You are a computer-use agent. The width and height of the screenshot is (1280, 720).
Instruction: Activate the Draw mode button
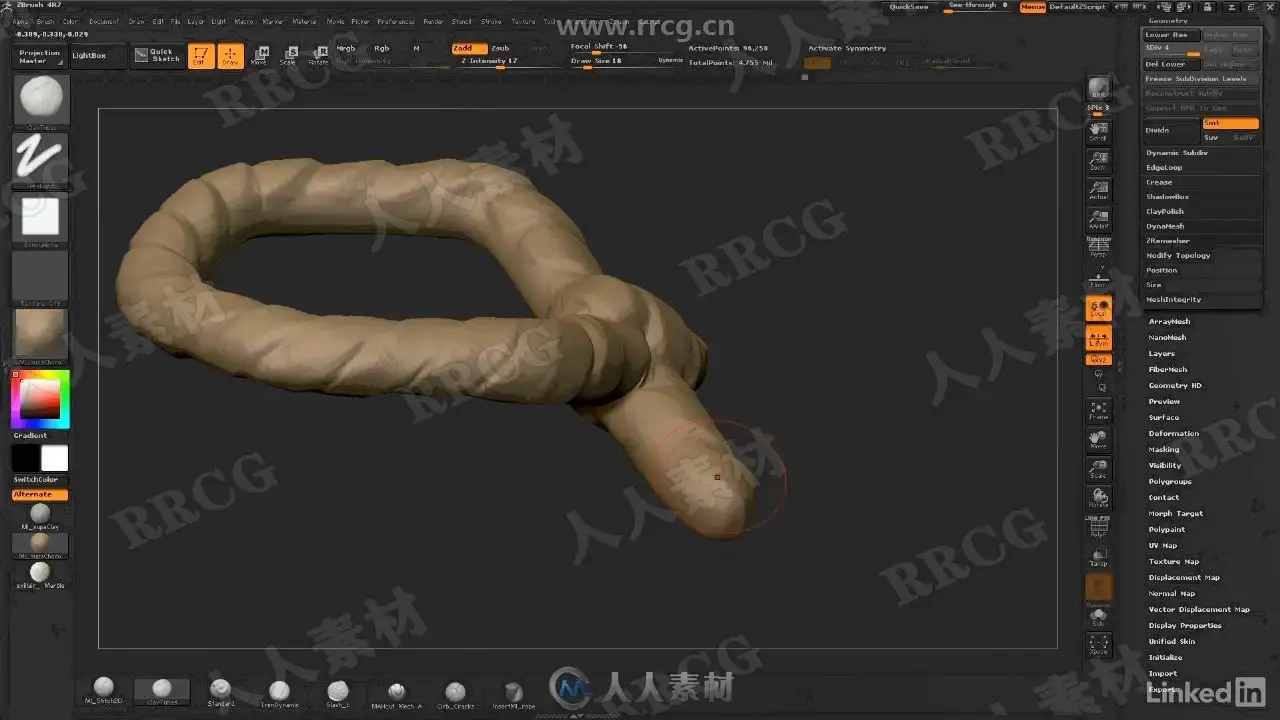[231, 56]
